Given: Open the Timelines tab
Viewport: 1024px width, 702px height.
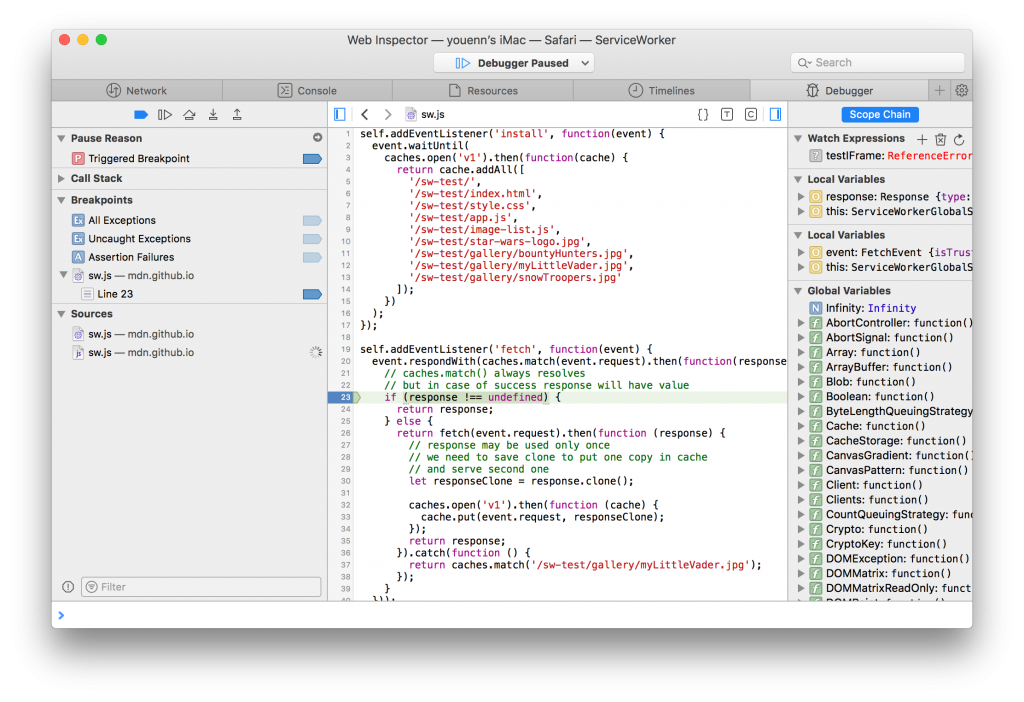Looking at the screenshot, I should pos(661,89).
